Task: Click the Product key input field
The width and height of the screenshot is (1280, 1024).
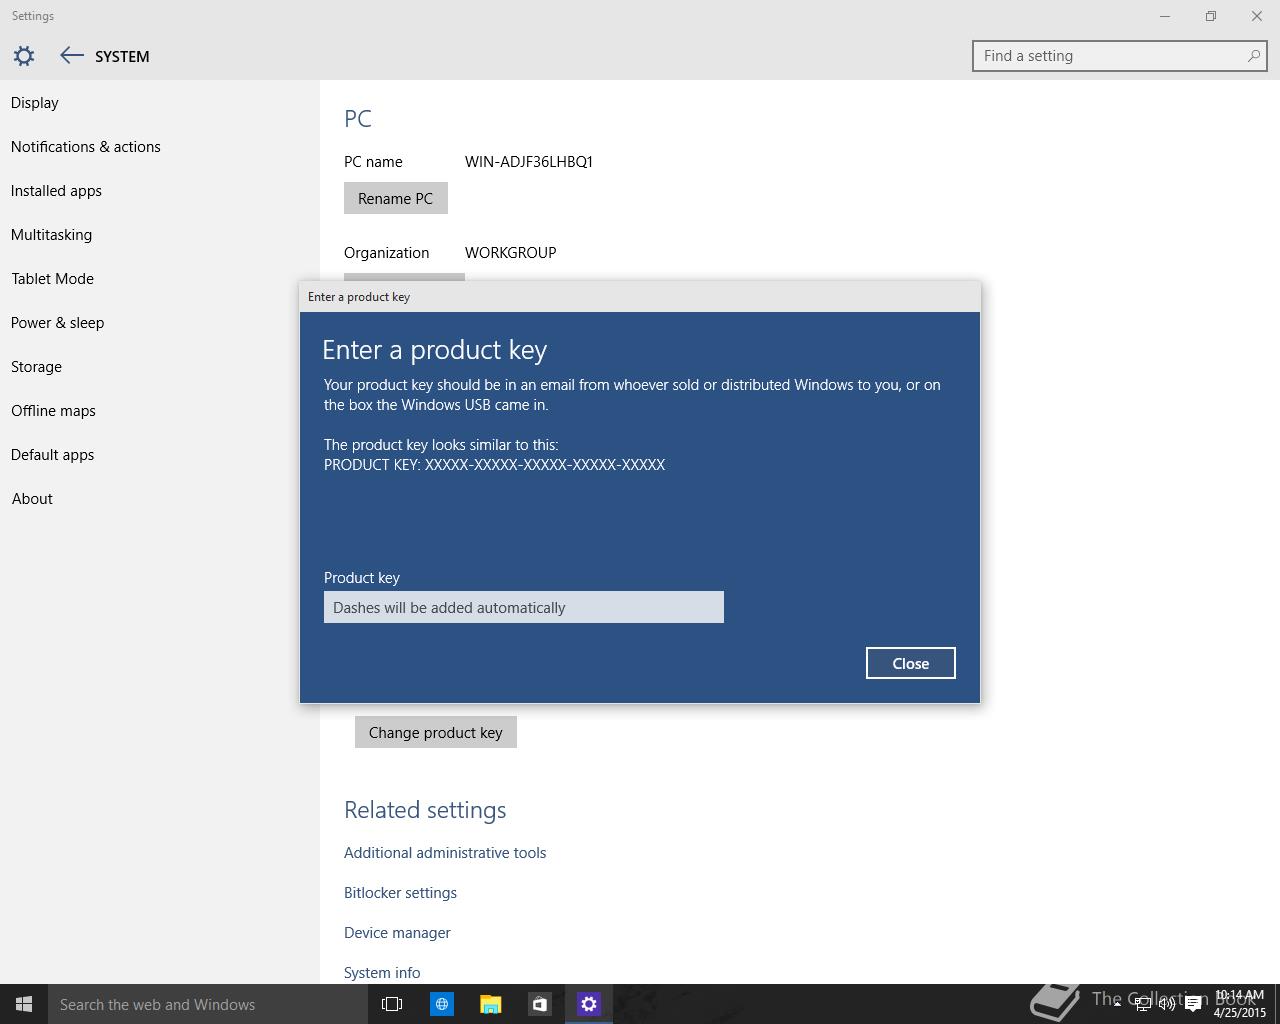Action: [524, 607]
